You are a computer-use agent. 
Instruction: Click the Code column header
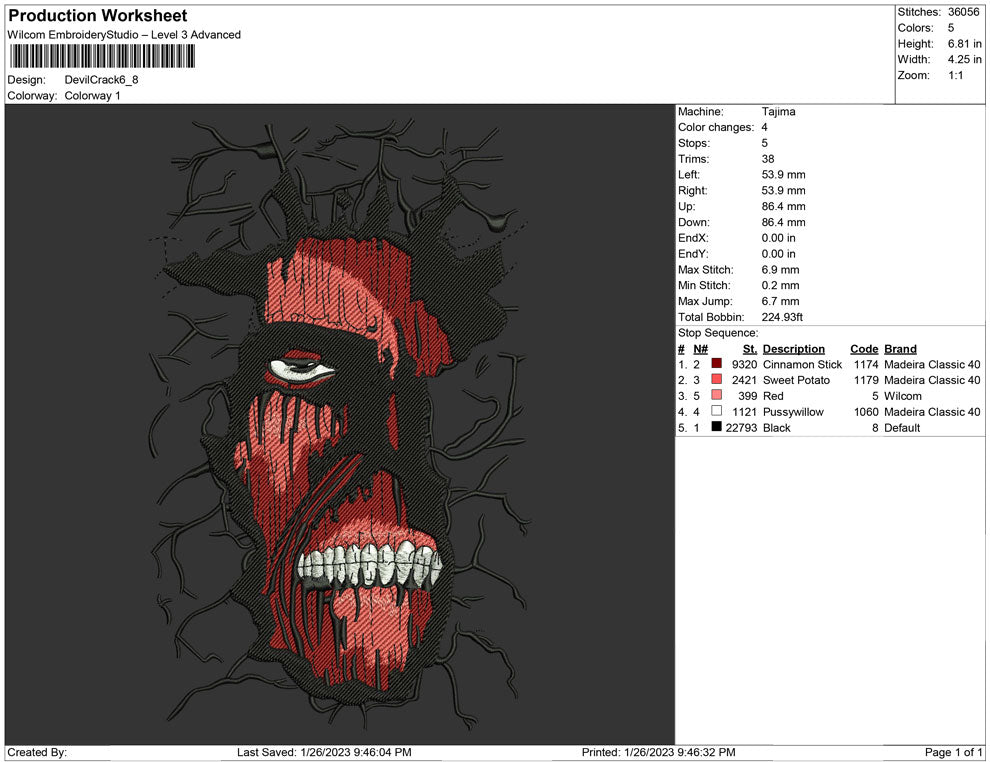click(863, 349)
